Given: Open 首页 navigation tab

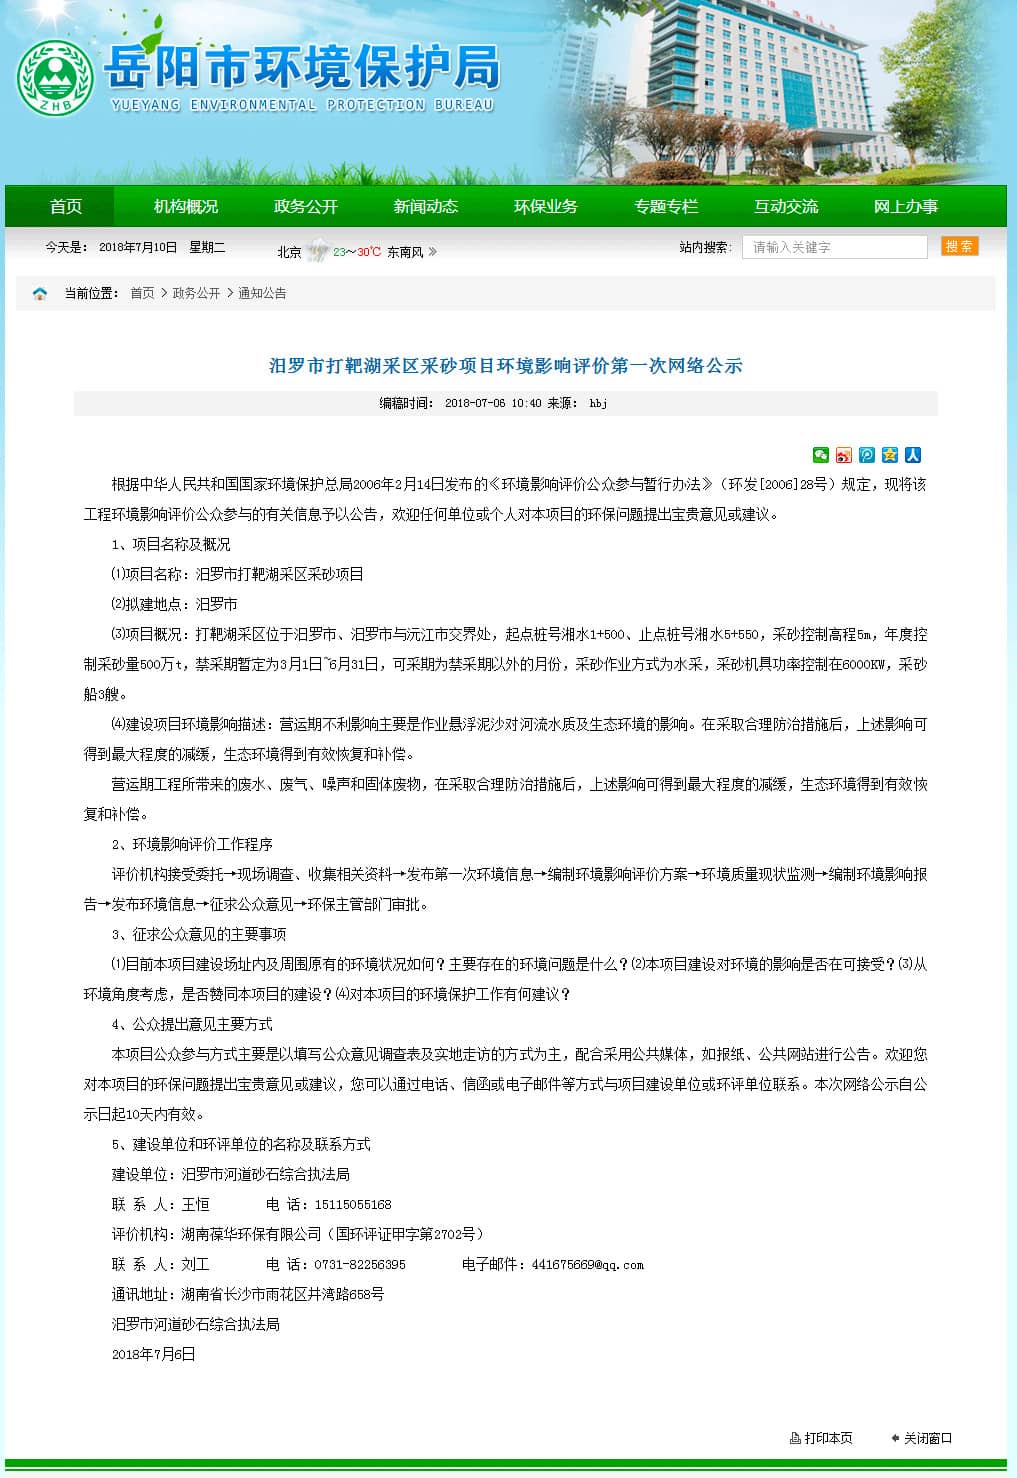Looking at the screenshot, I should click(66, 206).
